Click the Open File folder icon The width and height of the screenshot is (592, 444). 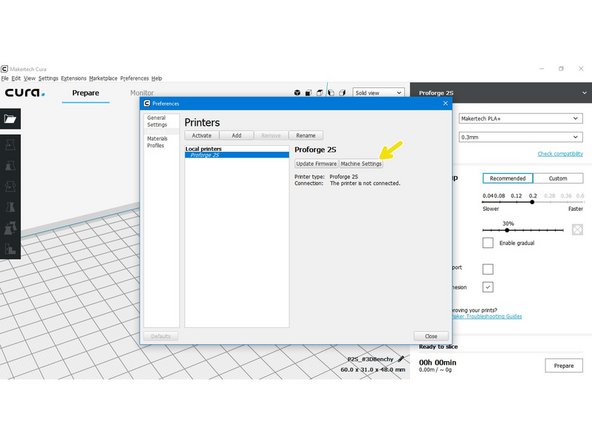click(x=10, y=119)
